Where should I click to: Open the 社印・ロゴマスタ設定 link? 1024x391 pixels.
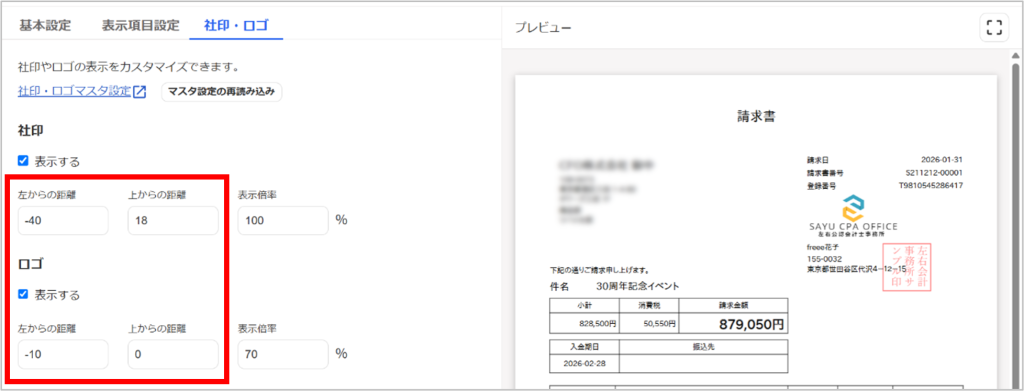[74, 91]
